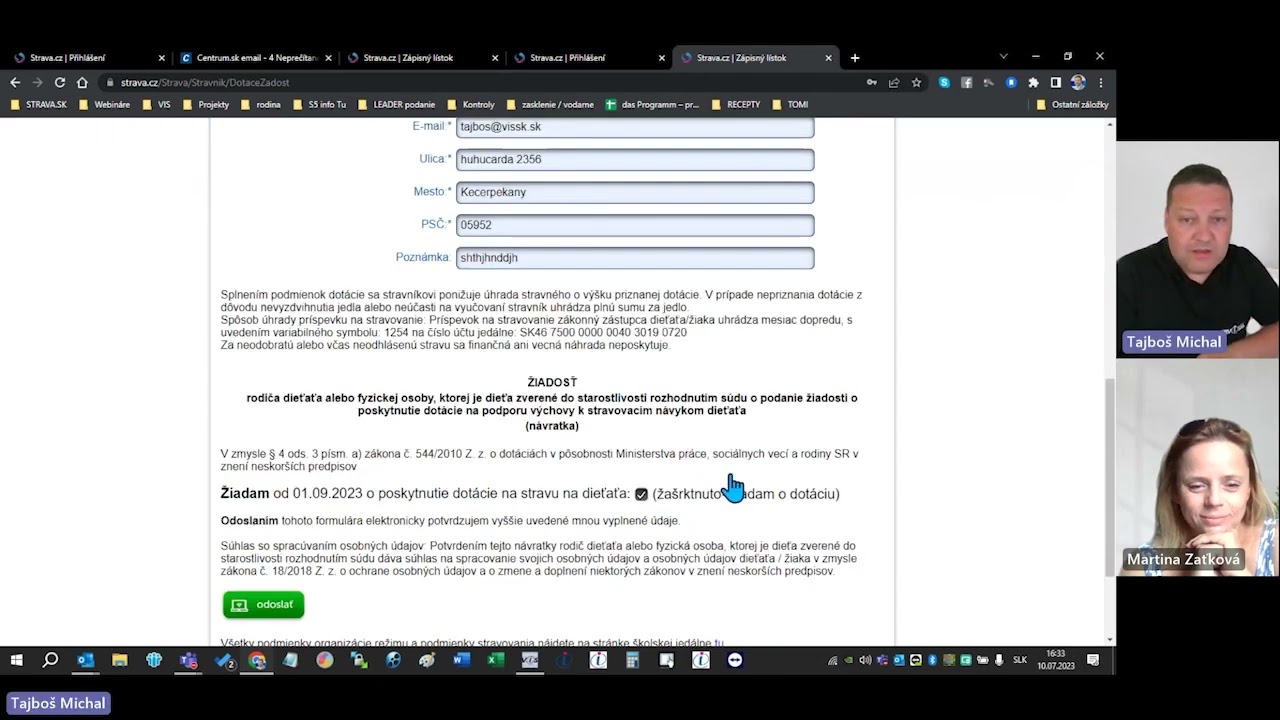The height and width of the screenshot is (720, 1280).
Task: Go to the browser home page
Action: [82, 83]
